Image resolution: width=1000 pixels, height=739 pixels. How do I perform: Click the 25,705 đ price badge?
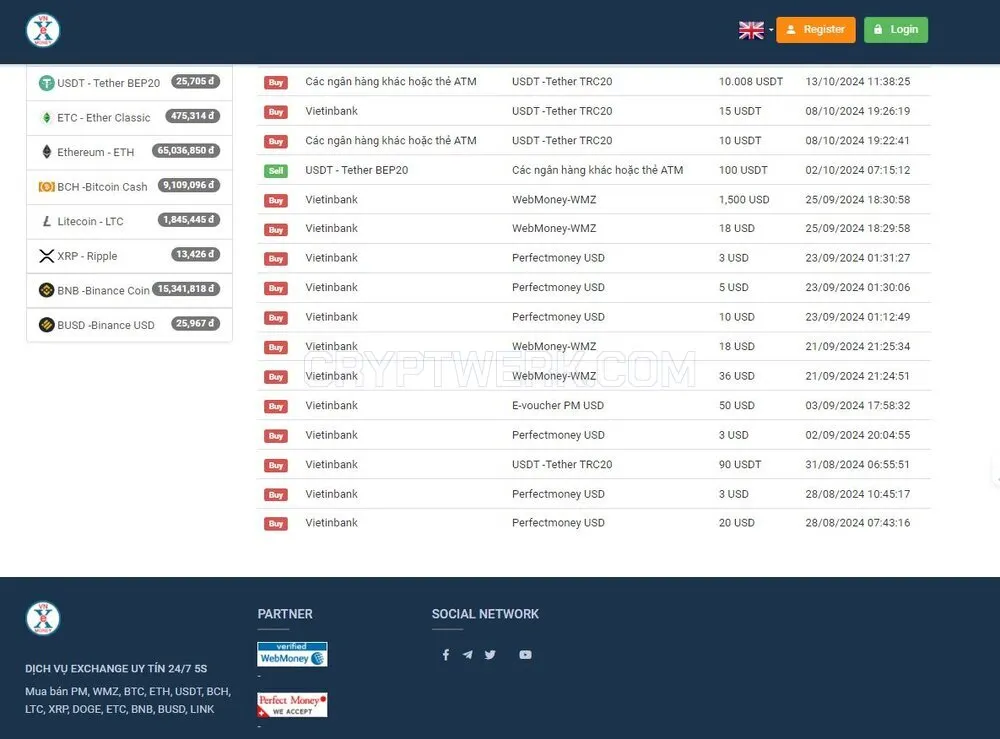tap(195, 82)
